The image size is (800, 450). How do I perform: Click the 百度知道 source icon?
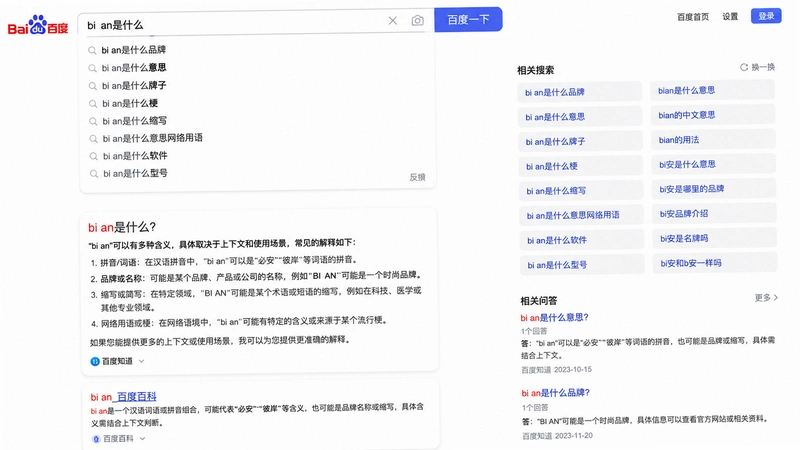click(x=95, y=361)
